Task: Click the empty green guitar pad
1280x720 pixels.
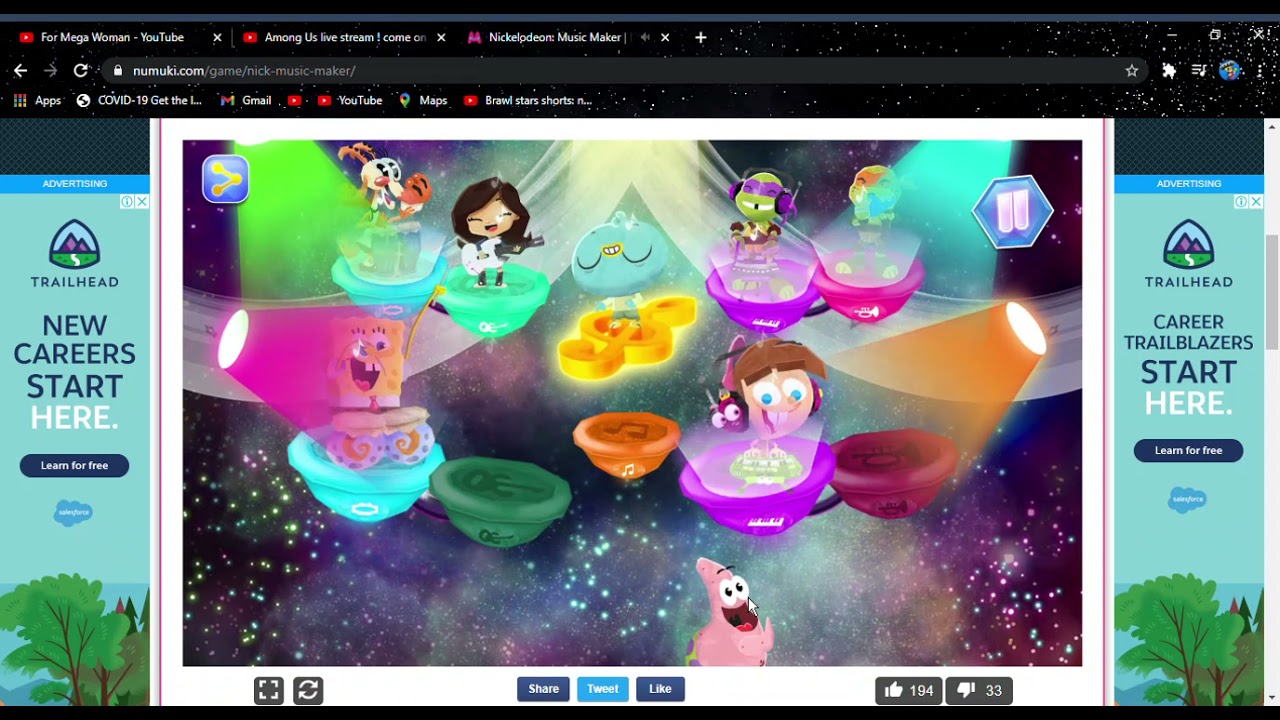Action: coord(499,502)
